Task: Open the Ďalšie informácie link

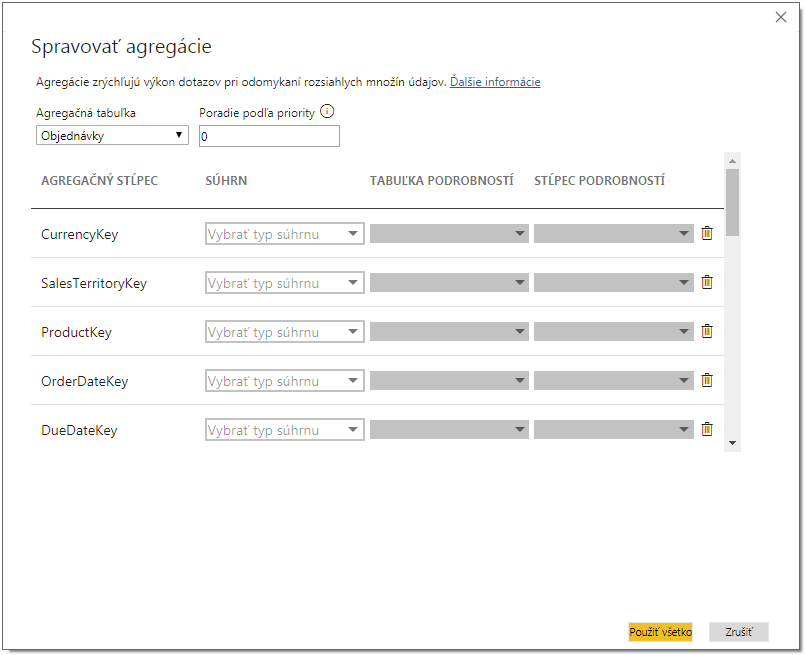Action: click(495, 82)
